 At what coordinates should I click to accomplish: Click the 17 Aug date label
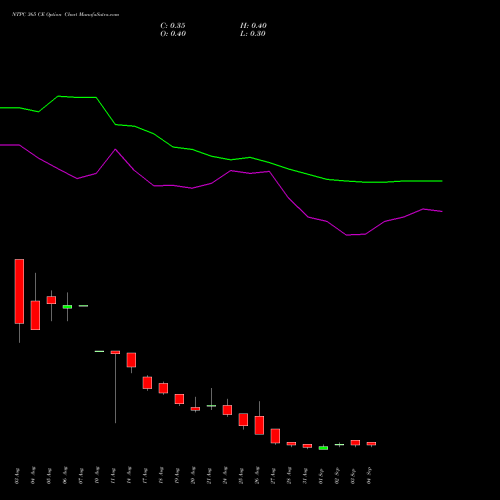pyautogui.click(x=145, y=476)
